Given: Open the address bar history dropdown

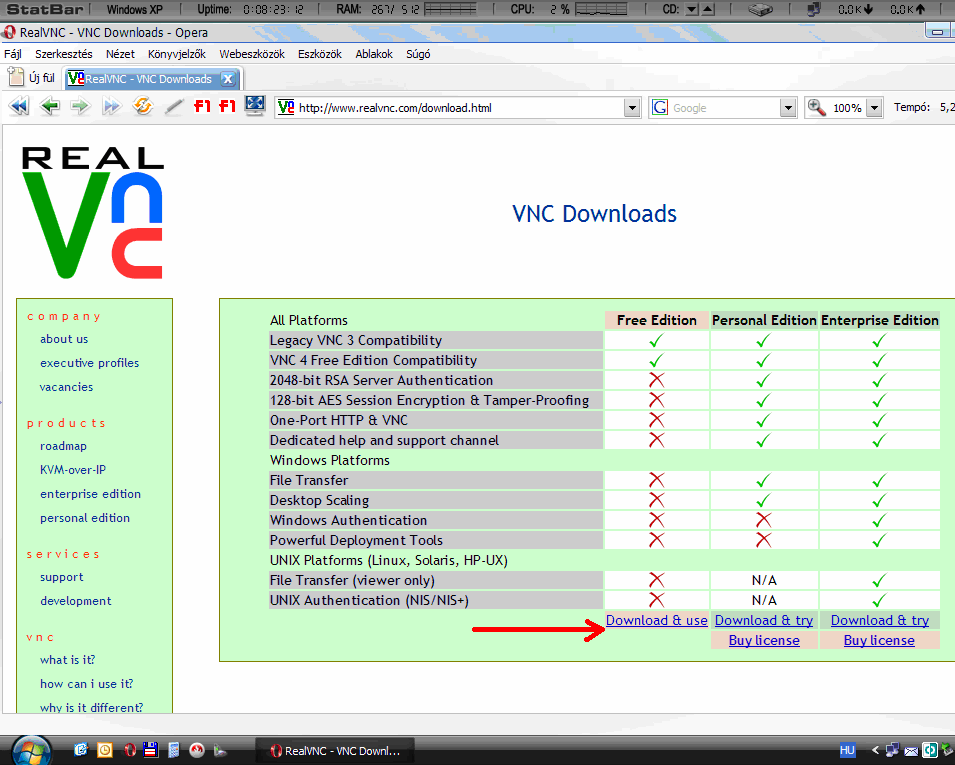Looking at the screenshot, I should click(x=632, y=108).
